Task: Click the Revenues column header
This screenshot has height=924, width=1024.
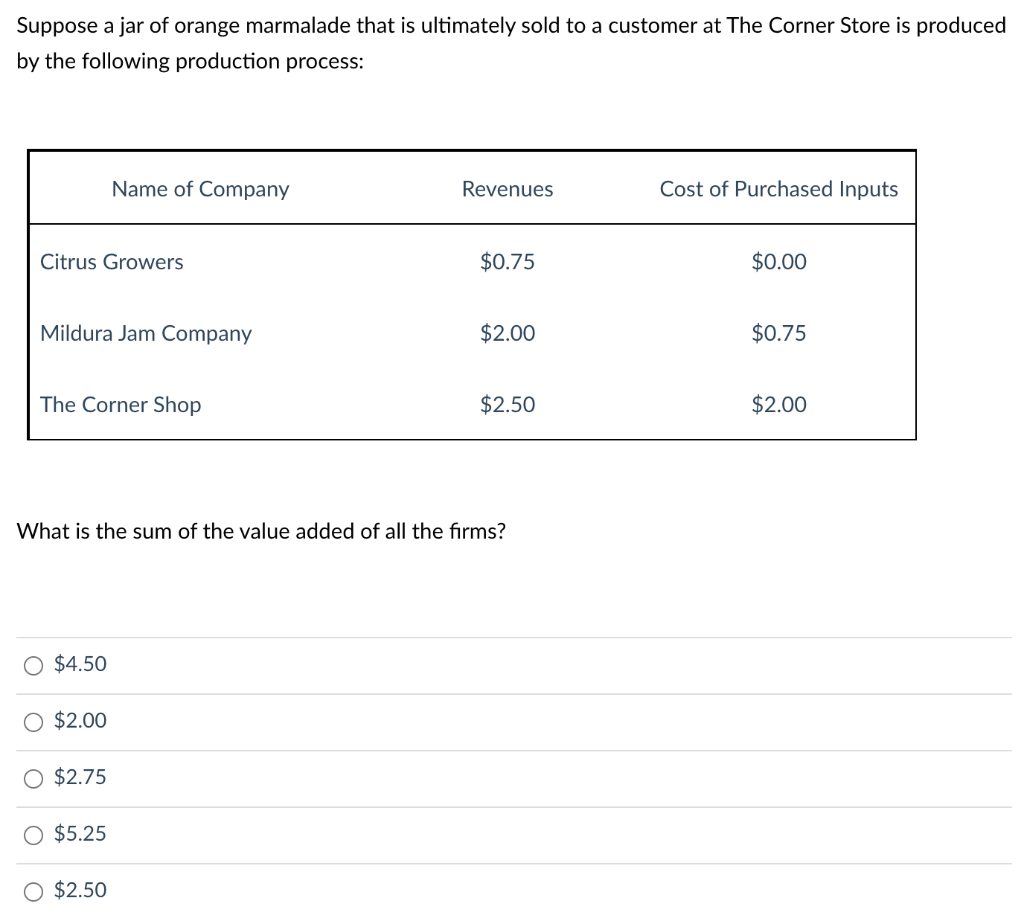Action: [x=507, y=189]
